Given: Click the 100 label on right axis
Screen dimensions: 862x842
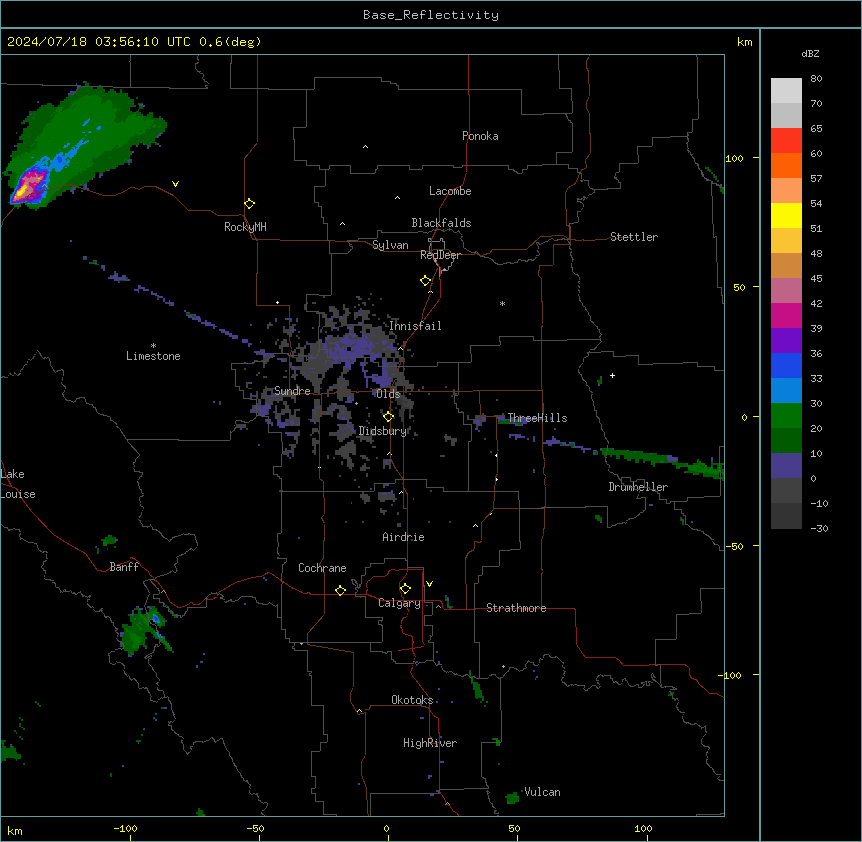Looking at the screenshot, I should 734,158.
